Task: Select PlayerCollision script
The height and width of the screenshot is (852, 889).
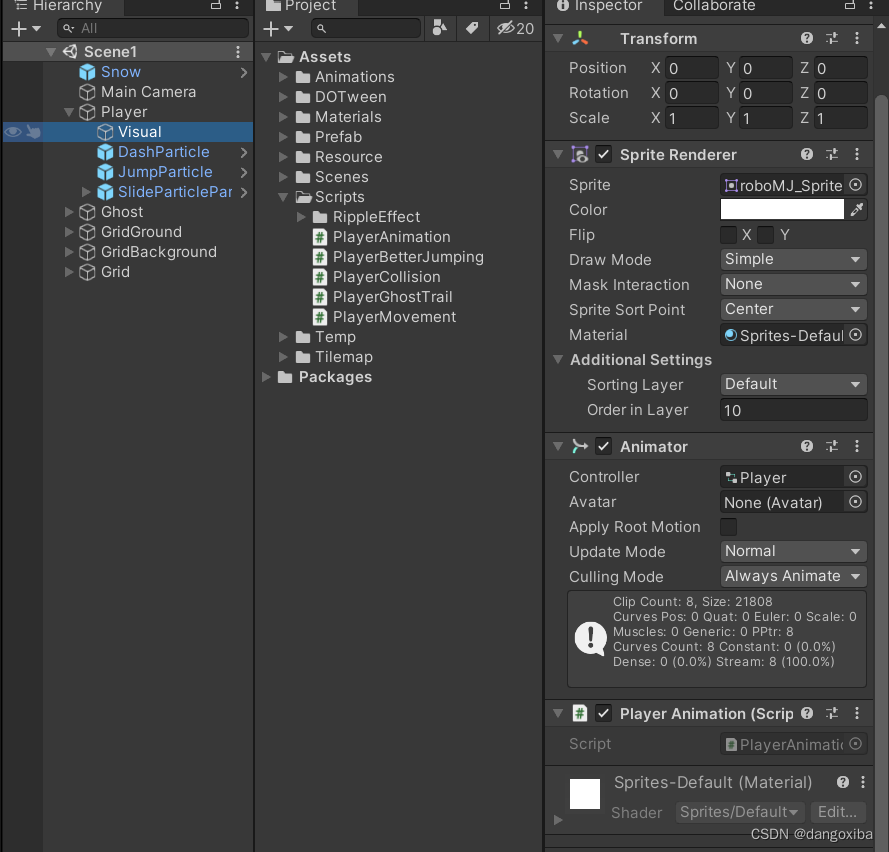Action: pos(386,277)
